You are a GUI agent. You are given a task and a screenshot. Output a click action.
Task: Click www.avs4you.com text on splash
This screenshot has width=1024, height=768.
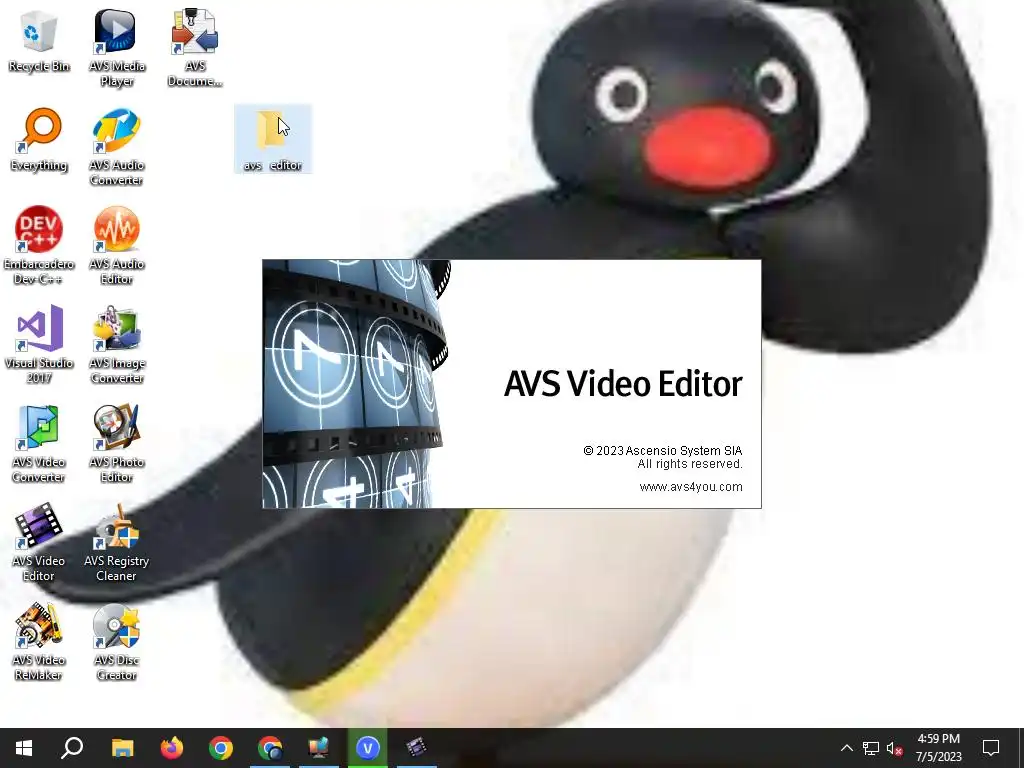point(691,487)
